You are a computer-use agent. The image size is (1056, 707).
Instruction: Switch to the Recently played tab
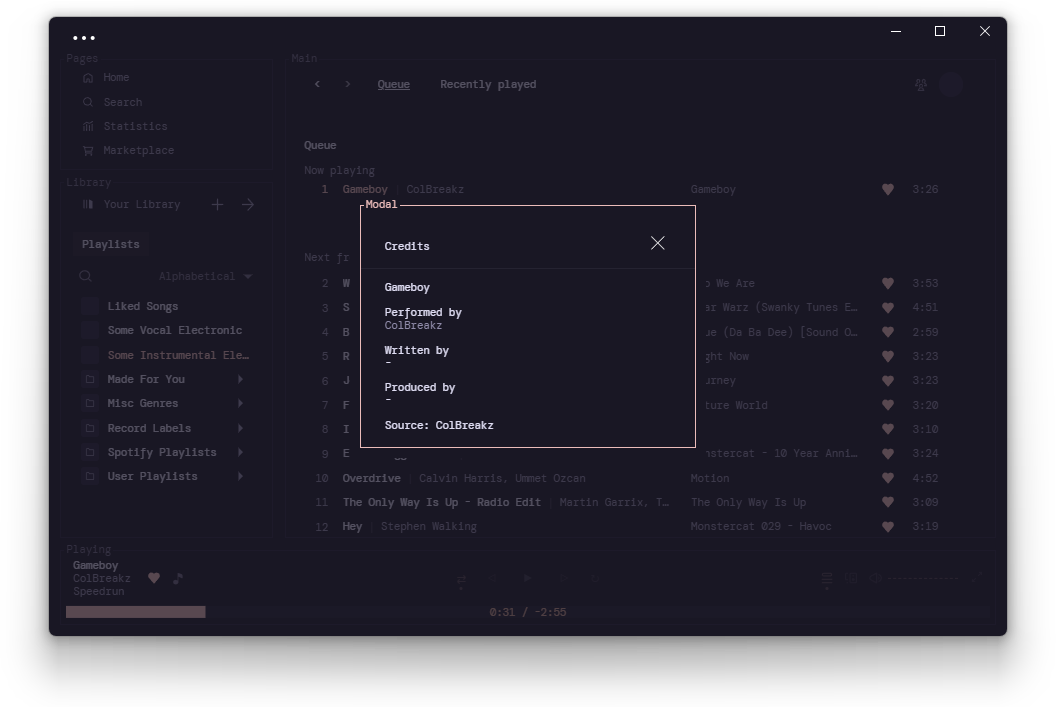488,84
